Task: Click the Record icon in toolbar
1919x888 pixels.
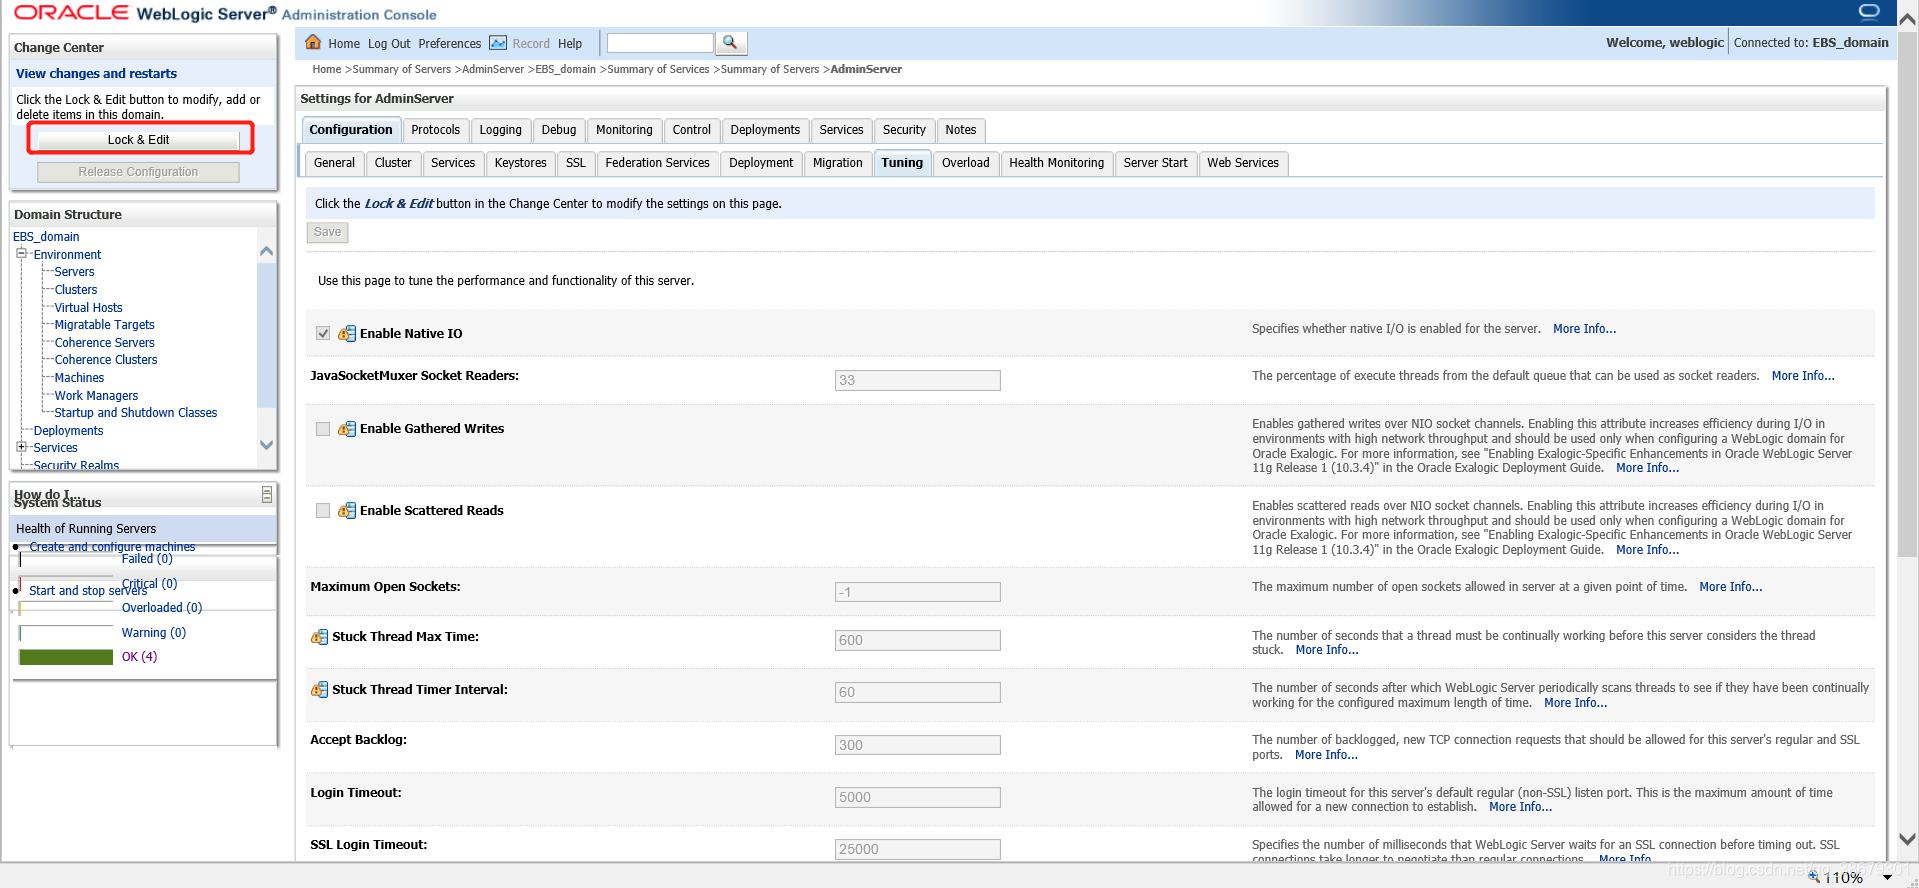Action: click(497, 43)
